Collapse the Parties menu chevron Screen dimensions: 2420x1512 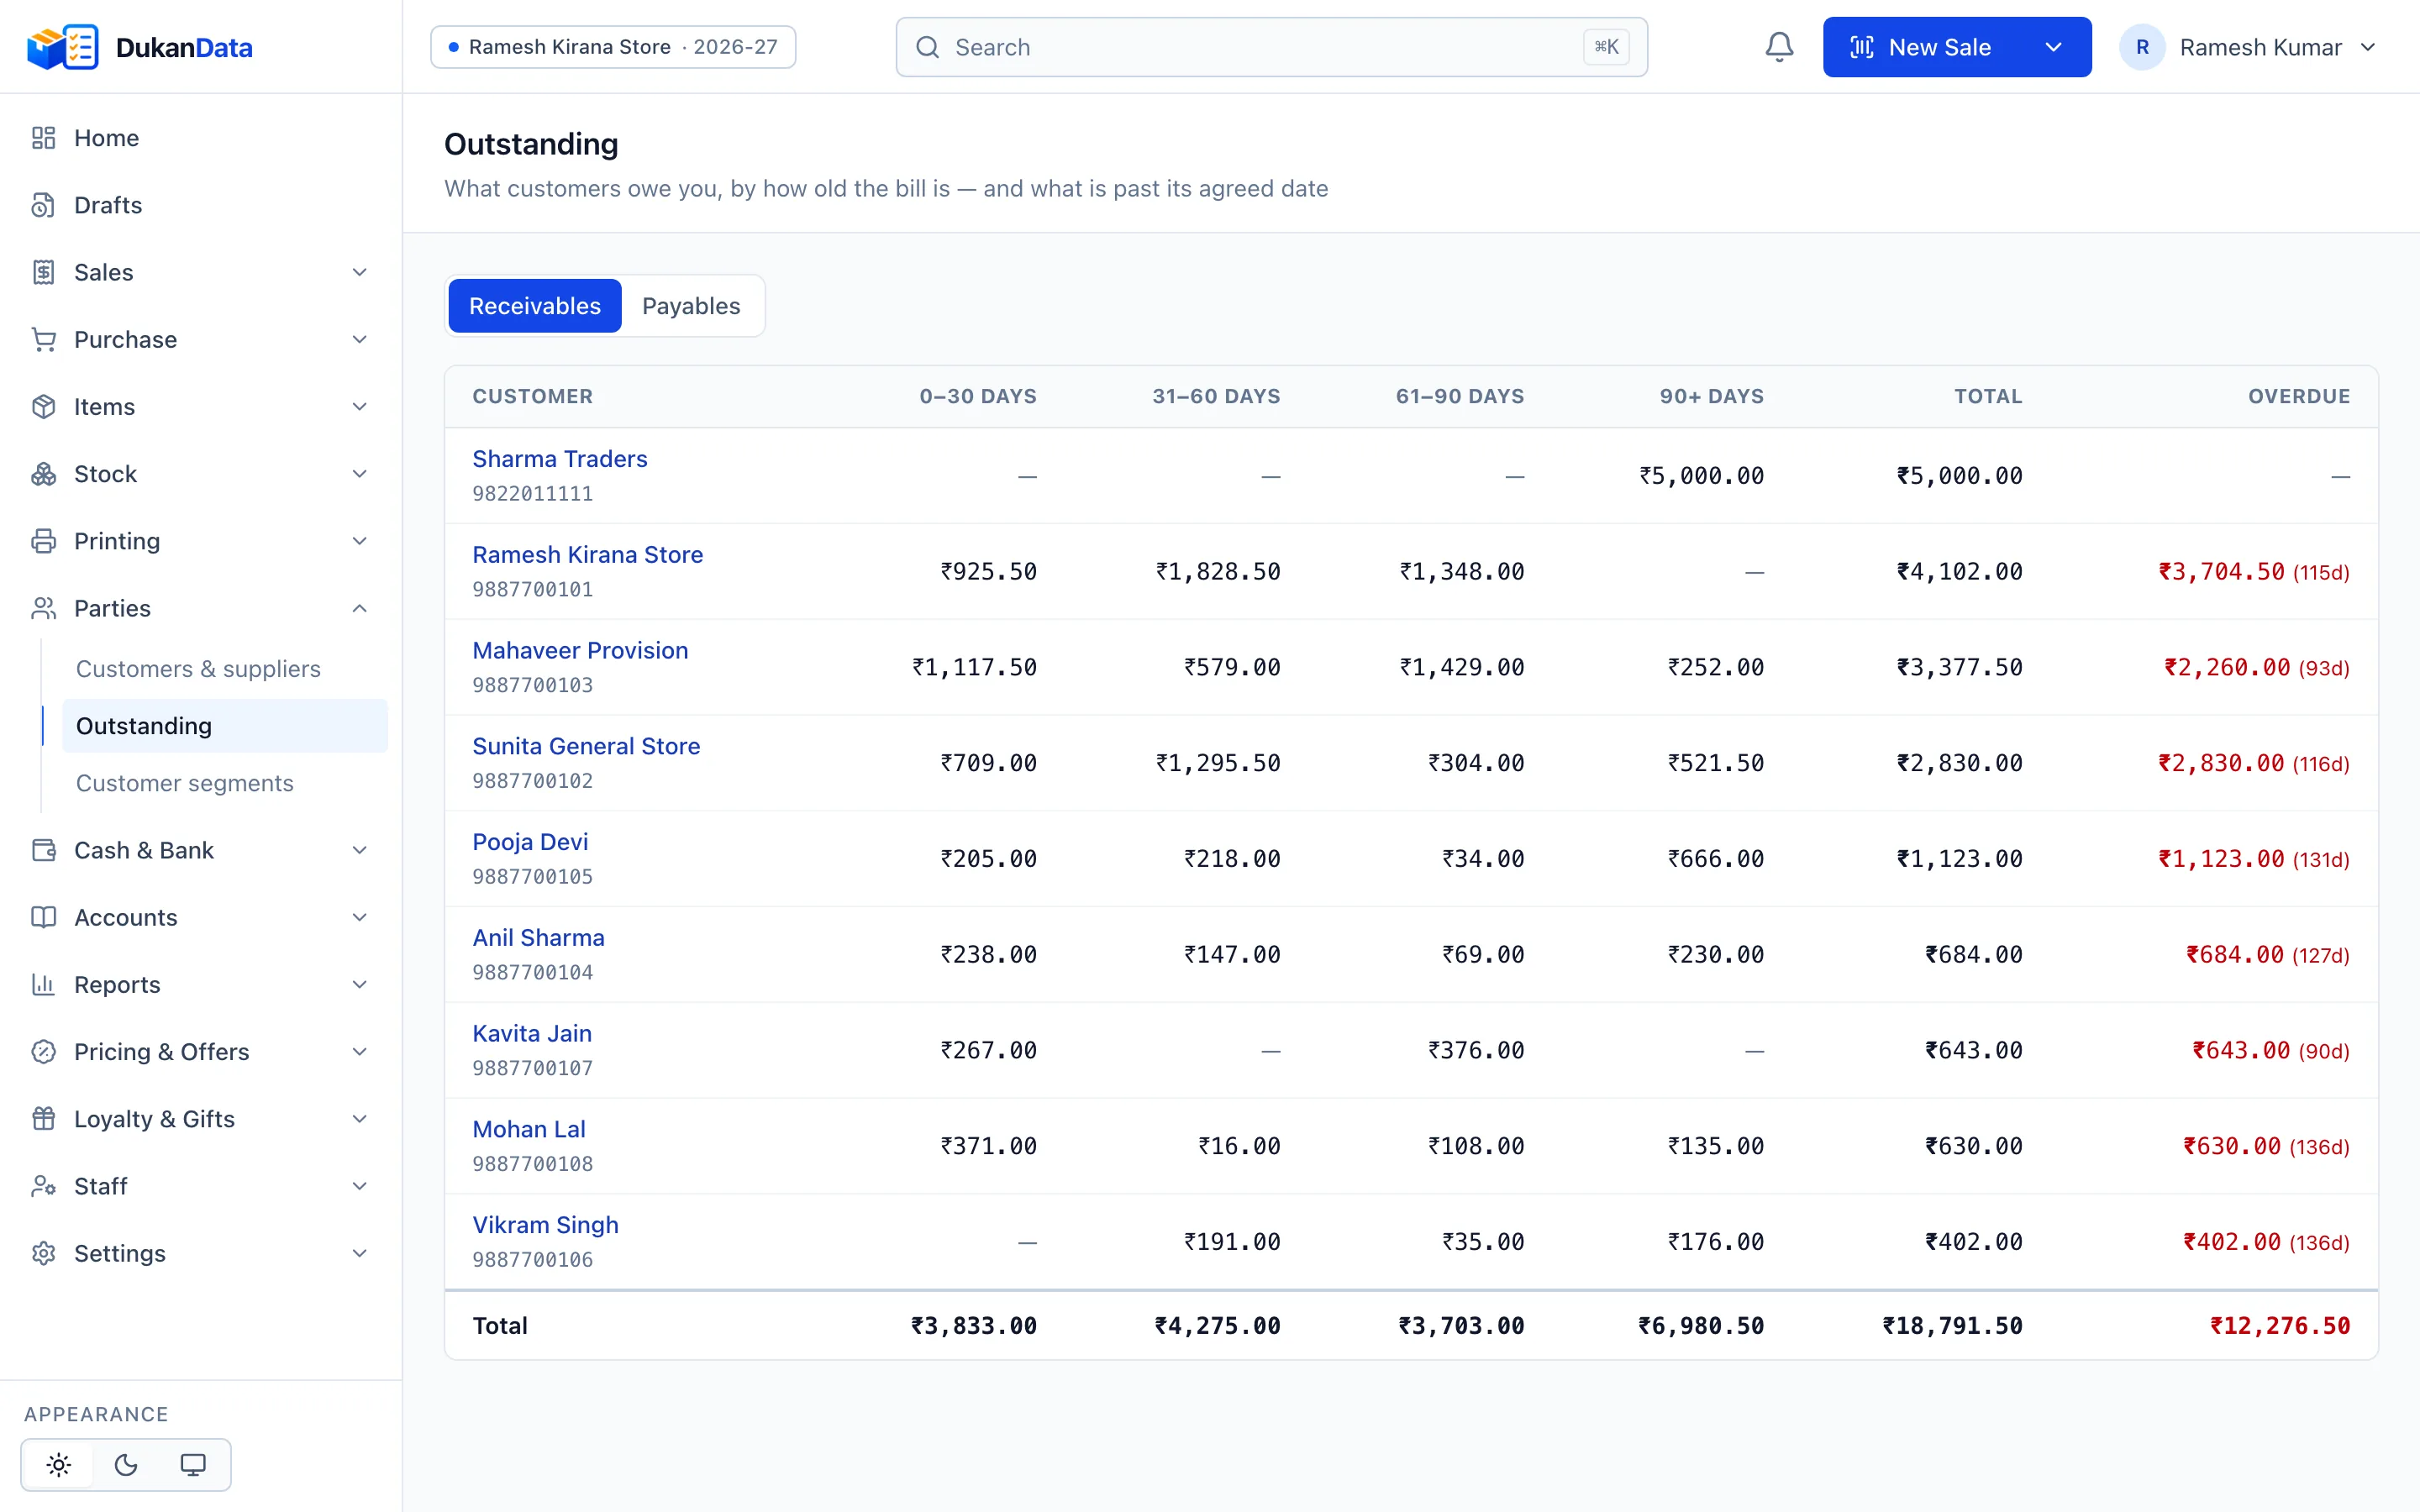tap(360, 608)
